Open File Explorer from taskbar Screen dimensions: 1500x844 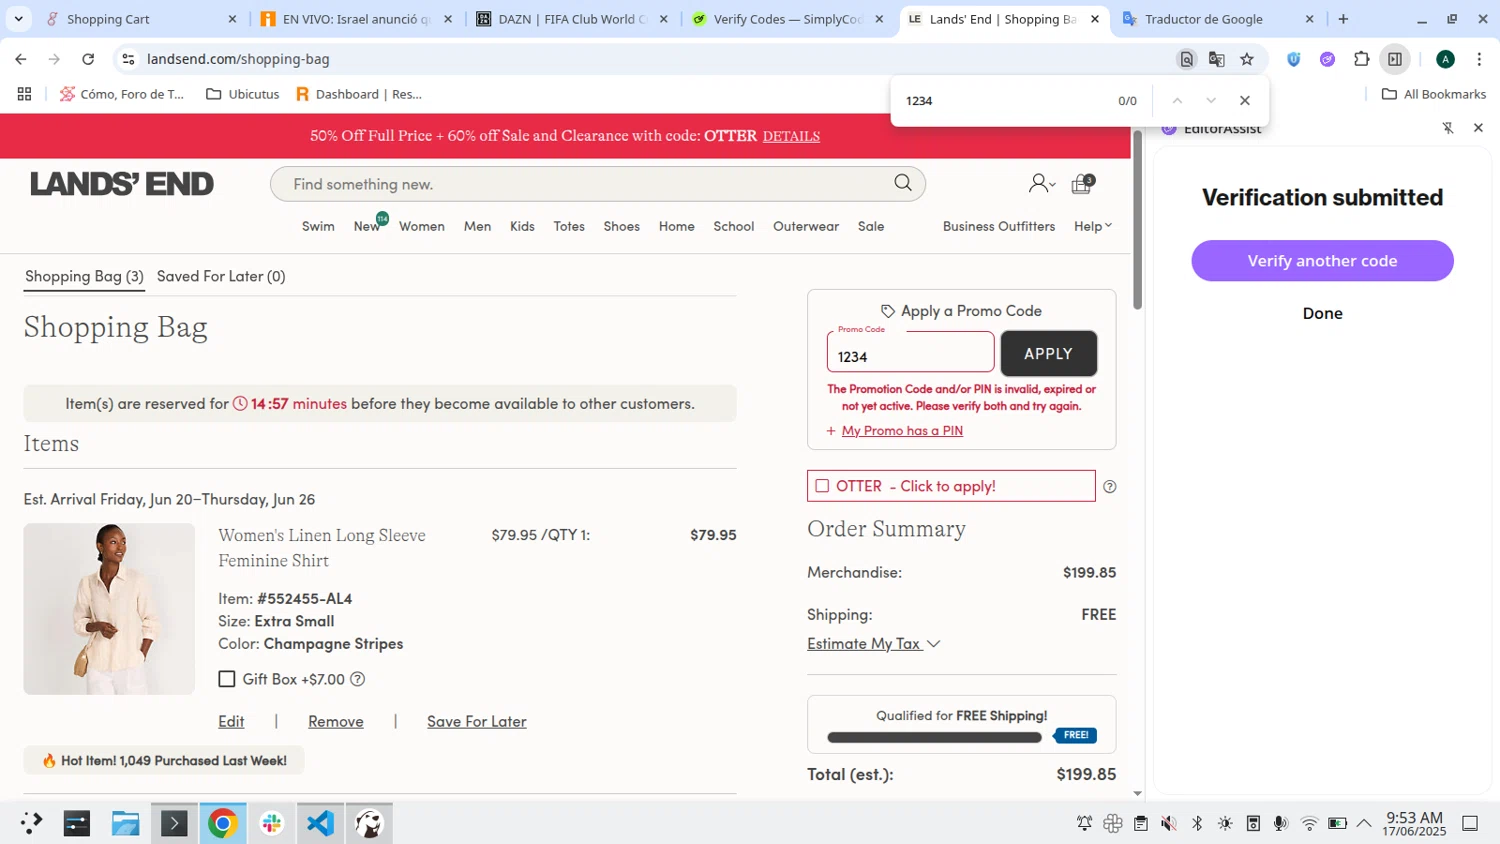point(125,823)
